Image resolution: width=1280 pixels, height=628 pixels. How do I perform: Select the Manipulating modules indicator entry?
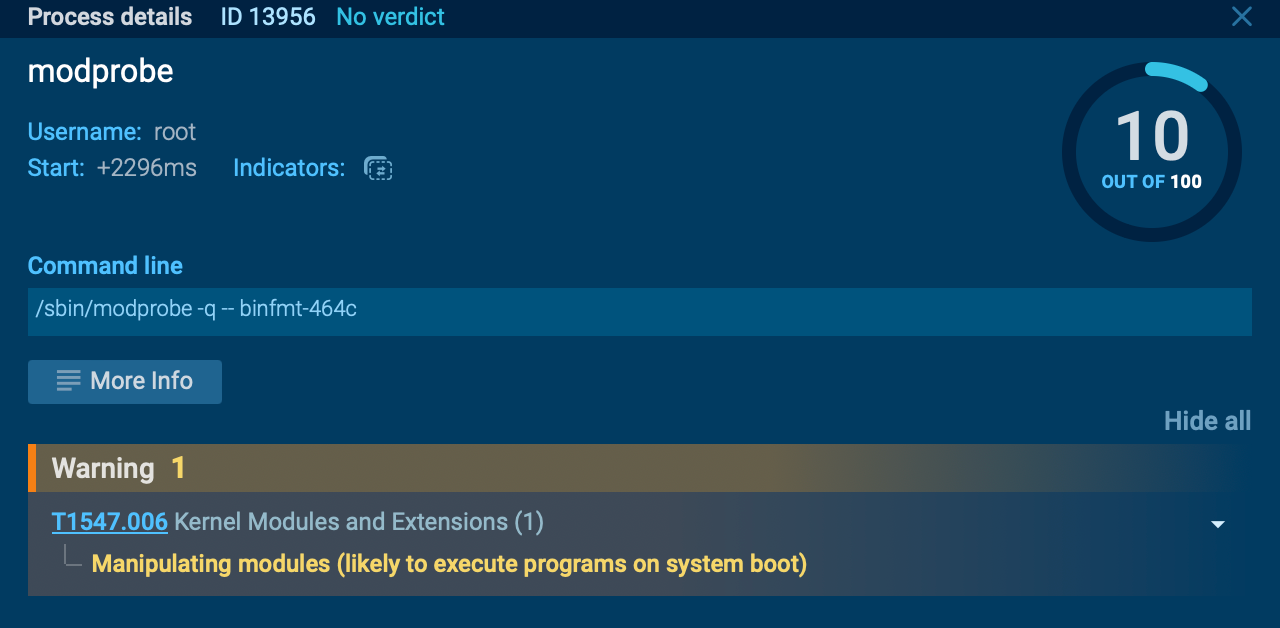pos(449,564)
